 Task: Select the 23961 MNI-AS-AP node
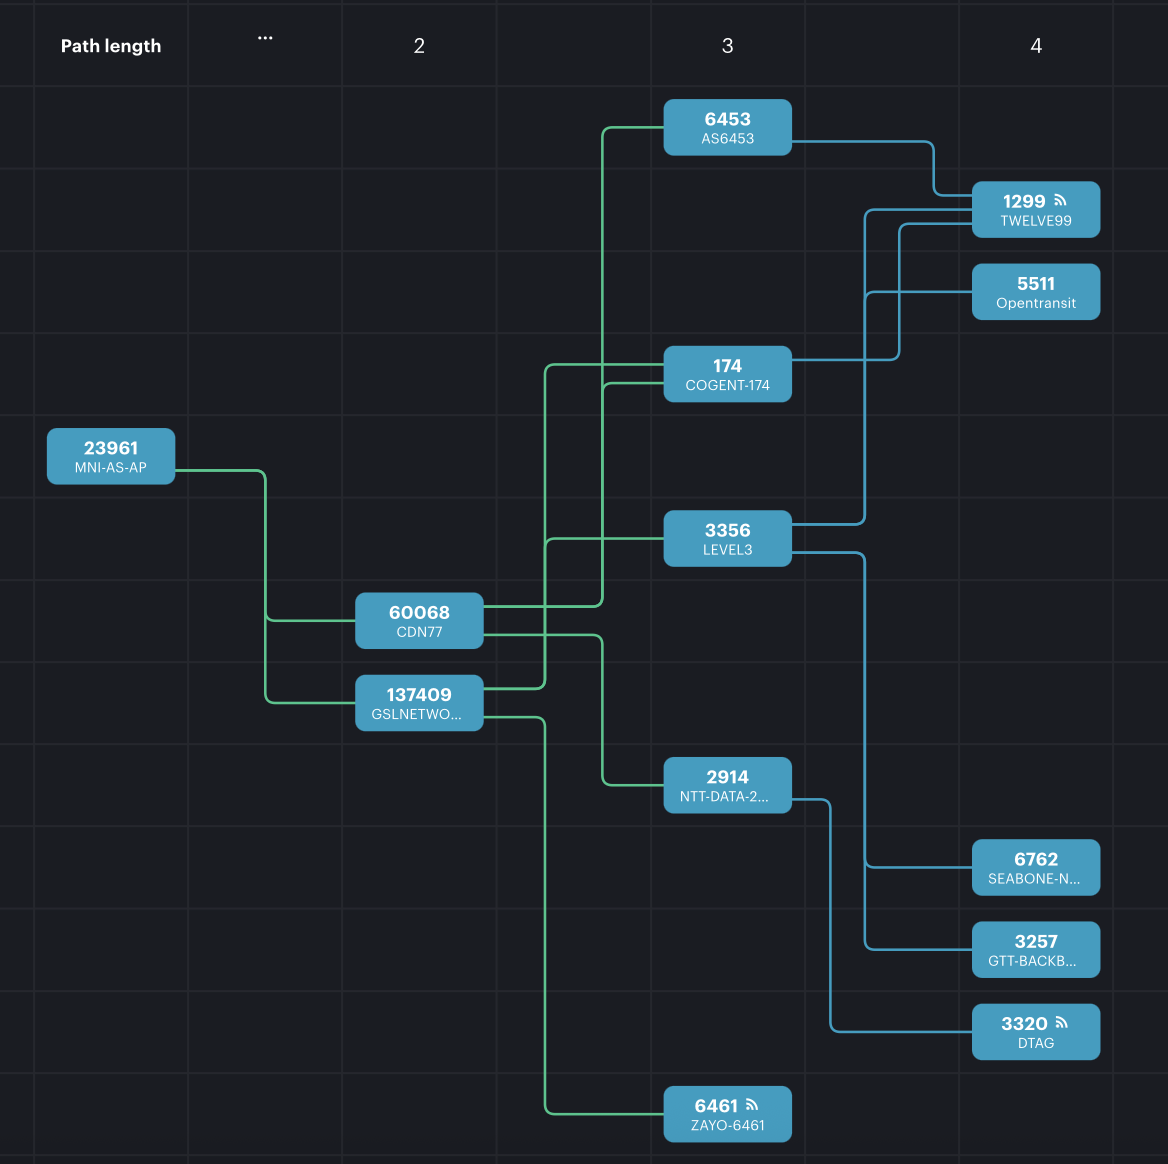pyautogui.click(x=111, y=456)
